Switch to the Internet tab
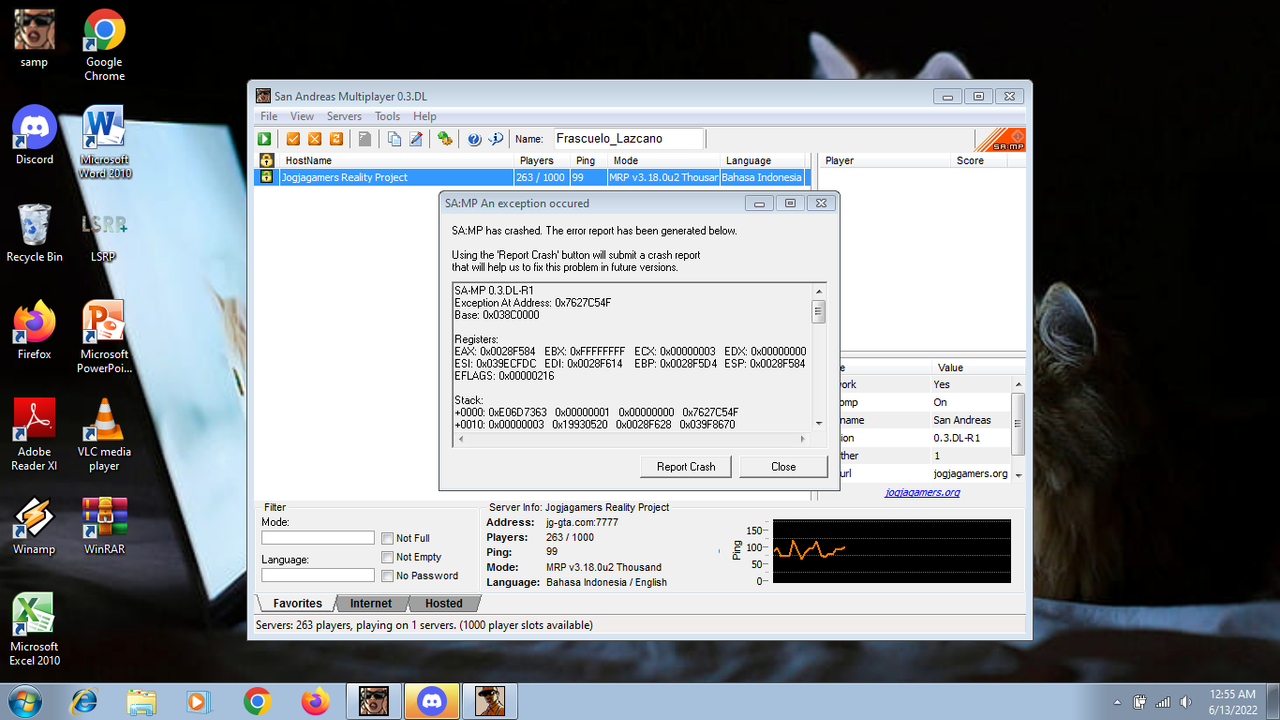This screenshot has width=1280, height=720. pyautogui.click(x=370, y=603)
